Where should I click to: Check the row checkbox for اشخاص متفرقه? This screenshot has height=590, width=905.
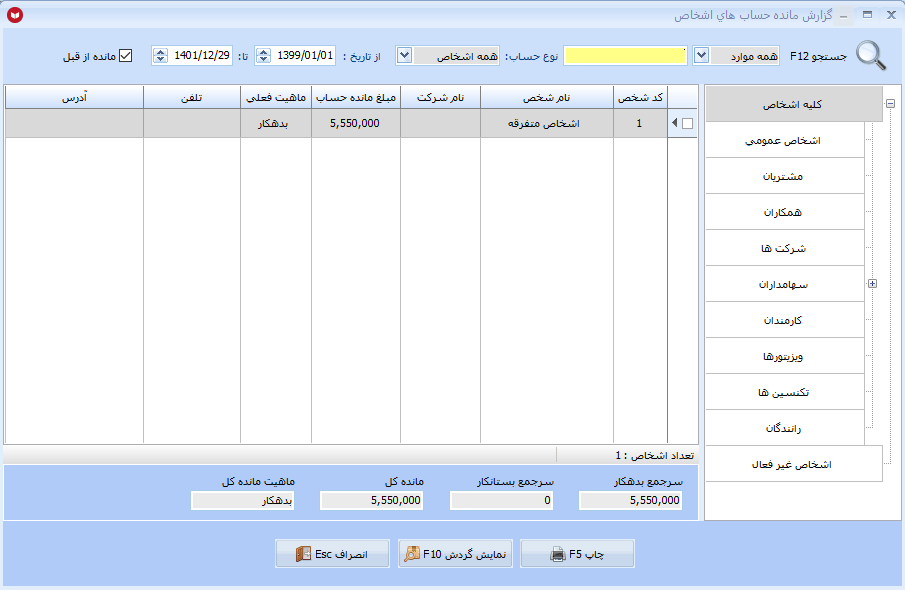click(x=687, y=124)
